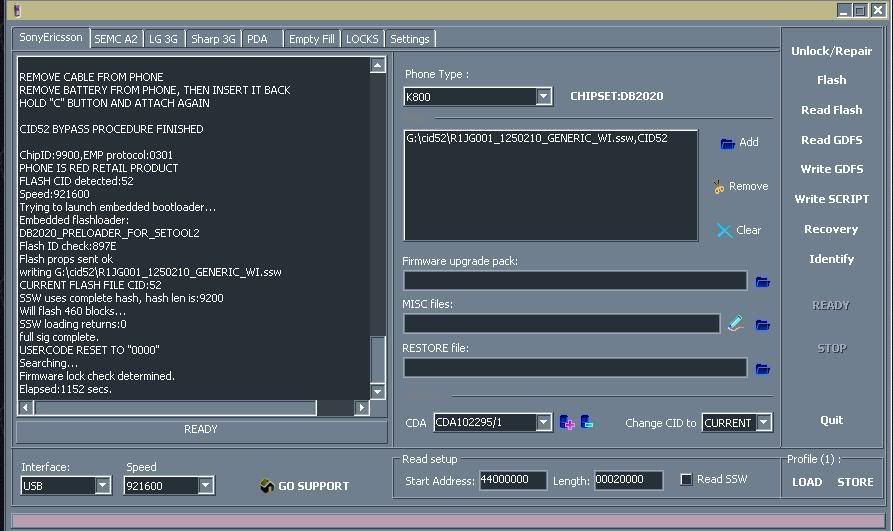This screenshot has height=531, width=893.
Task: Click the log vertical scrollbar thumb
Action: click(x=378, y=360)
